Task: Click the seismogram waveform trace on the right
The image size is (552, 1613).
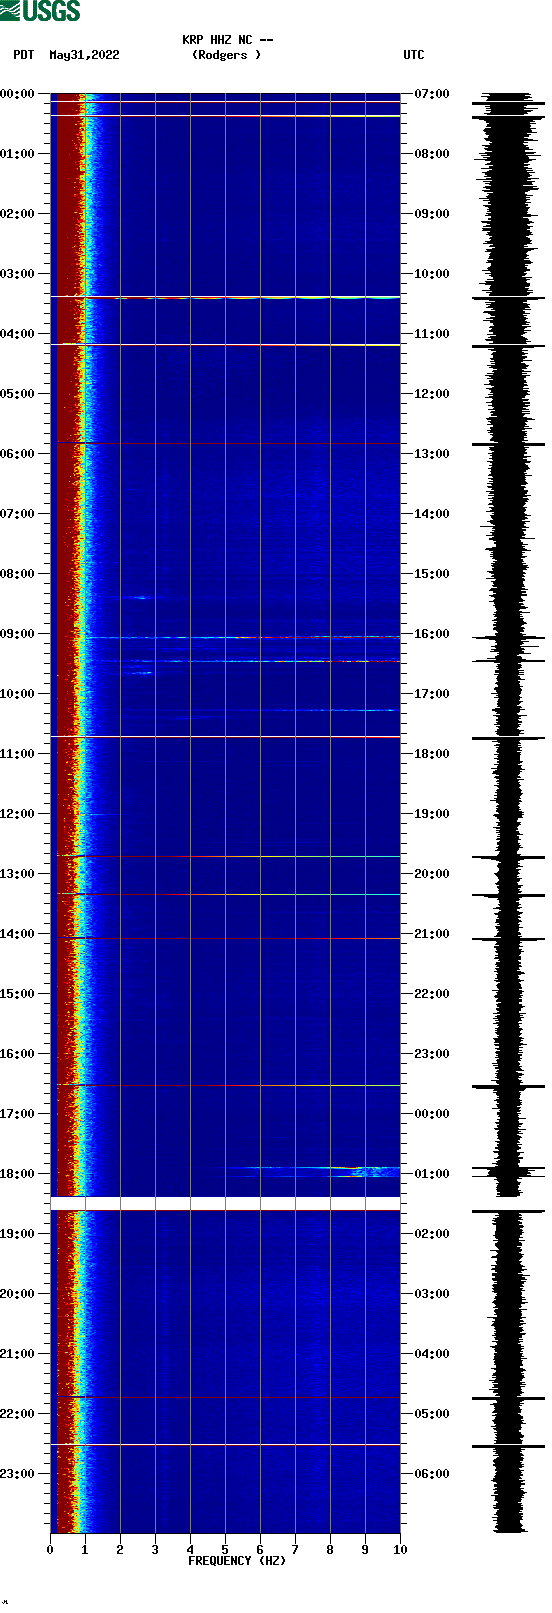Action: [x=508, y=813]
